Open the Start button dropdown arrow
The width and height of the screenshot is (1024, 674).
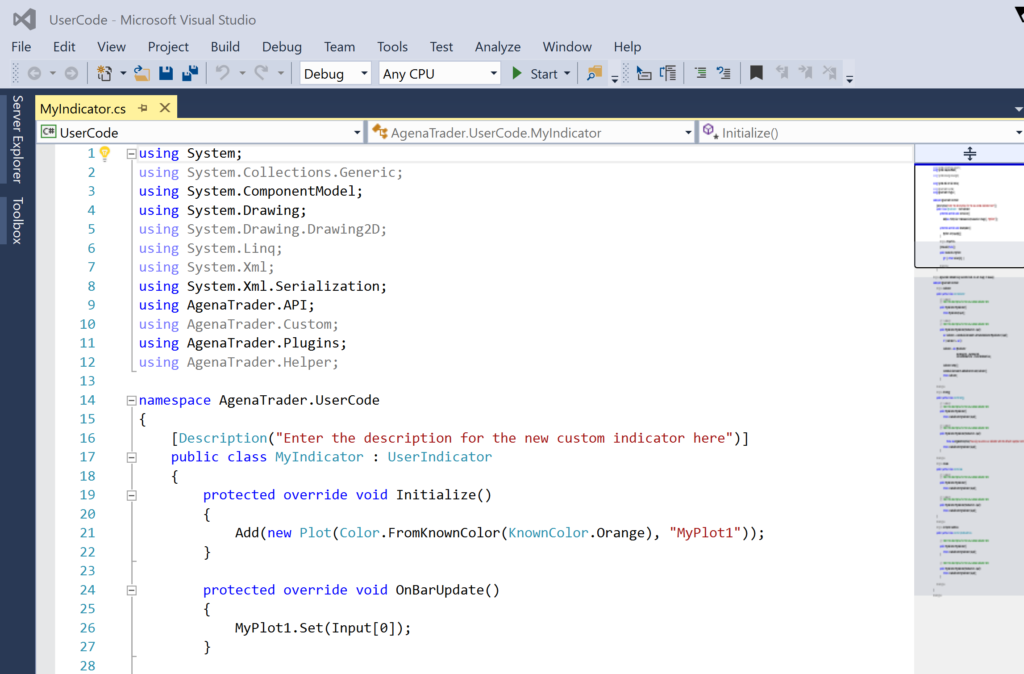coord(567,74)
